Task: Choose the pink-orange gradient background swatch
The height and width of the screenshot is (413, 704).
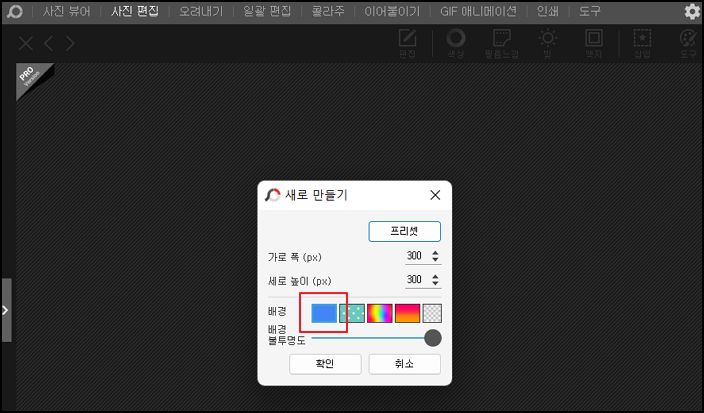Action: tap(408, 313)
